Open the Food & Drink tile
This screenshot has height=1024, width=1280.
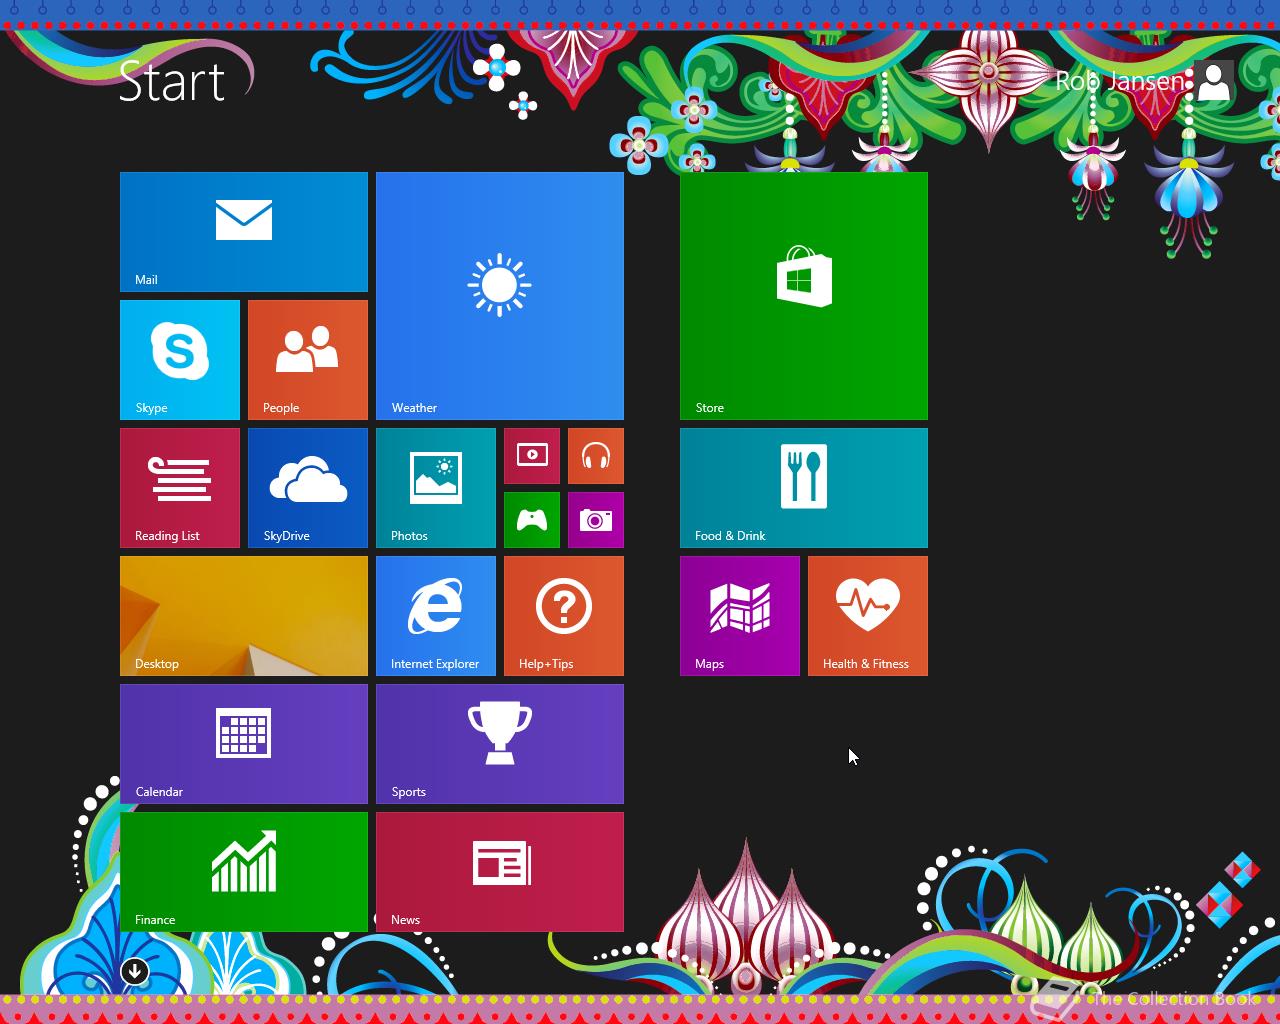tap(804, 488)
